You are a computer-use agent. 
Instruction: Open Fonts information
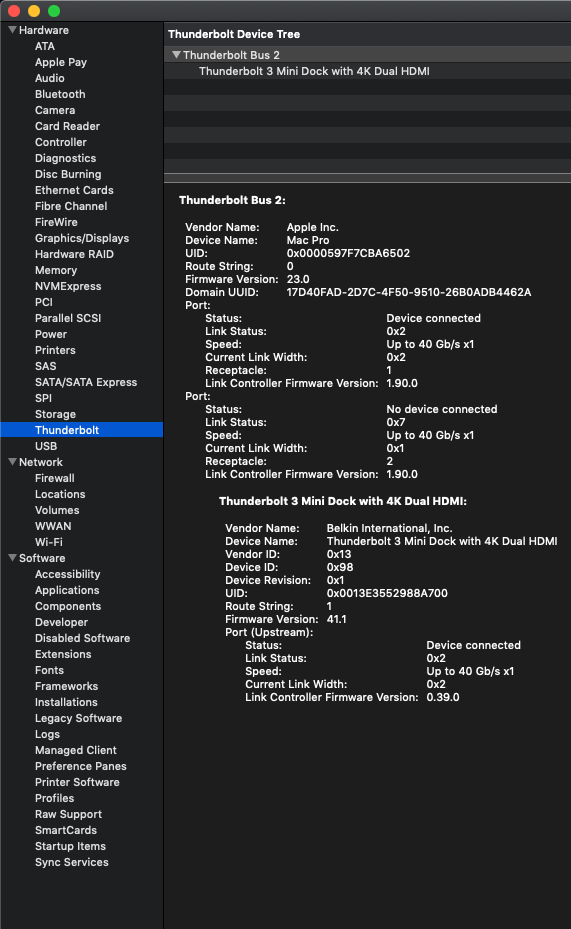49,670
